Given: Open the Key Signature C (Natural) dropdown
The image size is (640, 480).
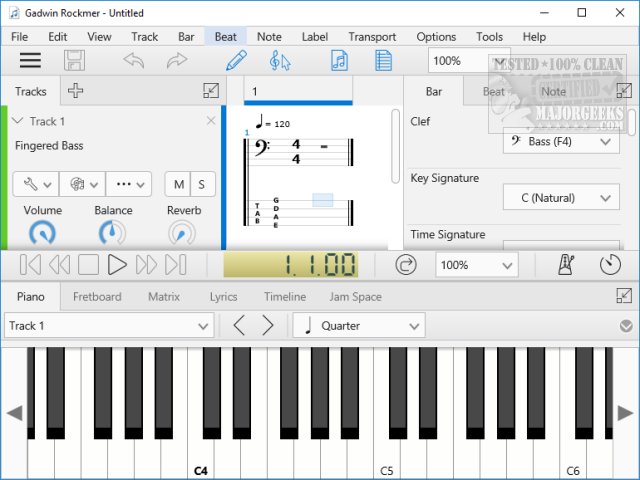Looking at the screenshot, I should coord(561,198).
